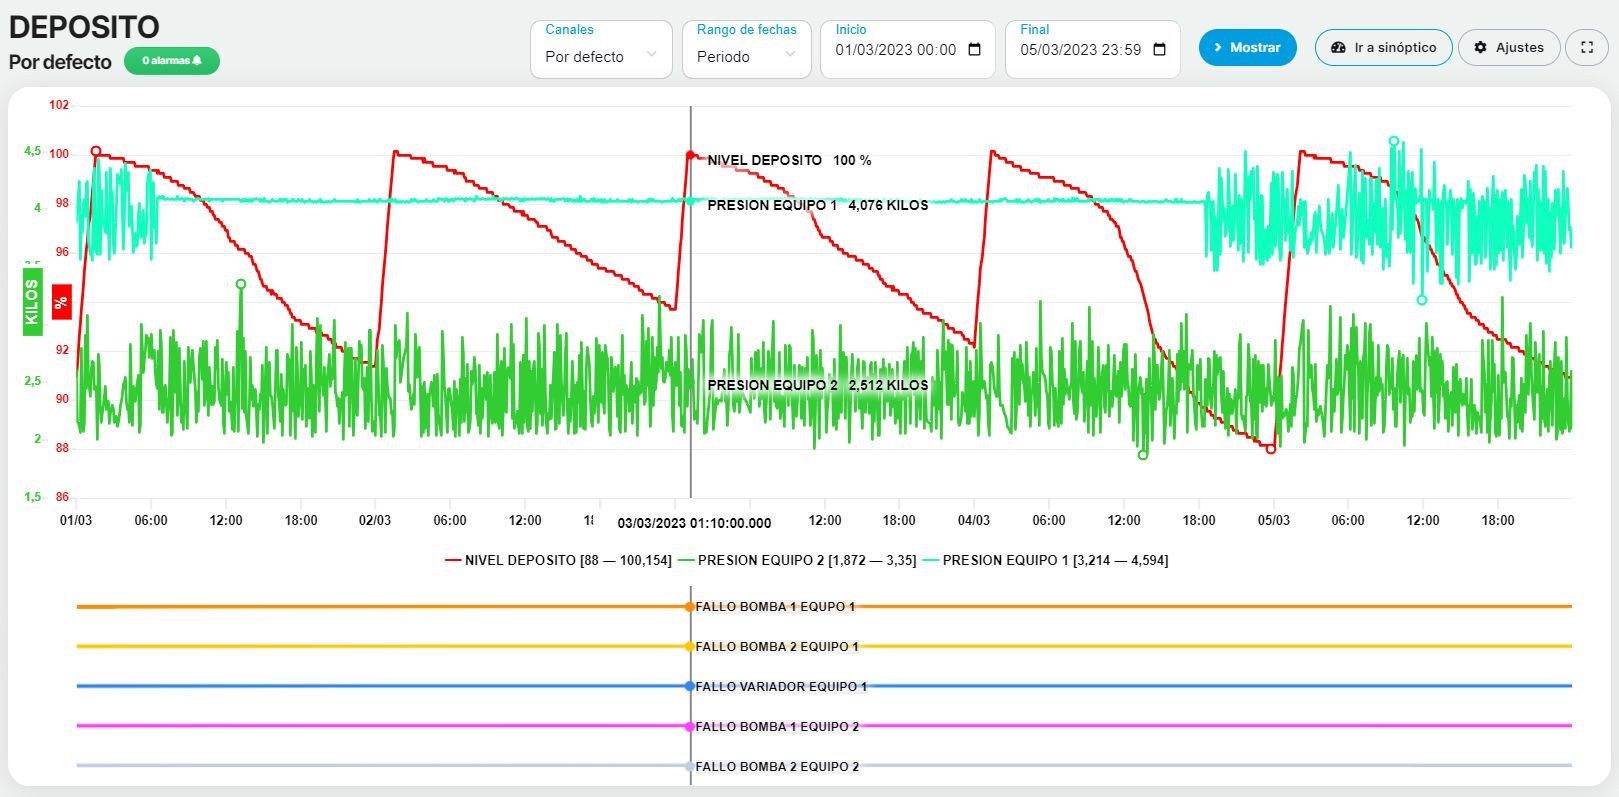This screenshot has width=1619, height=797.
Task: Click the gauge icon in Ir a sinóptico
Action: pos(1338,47)
